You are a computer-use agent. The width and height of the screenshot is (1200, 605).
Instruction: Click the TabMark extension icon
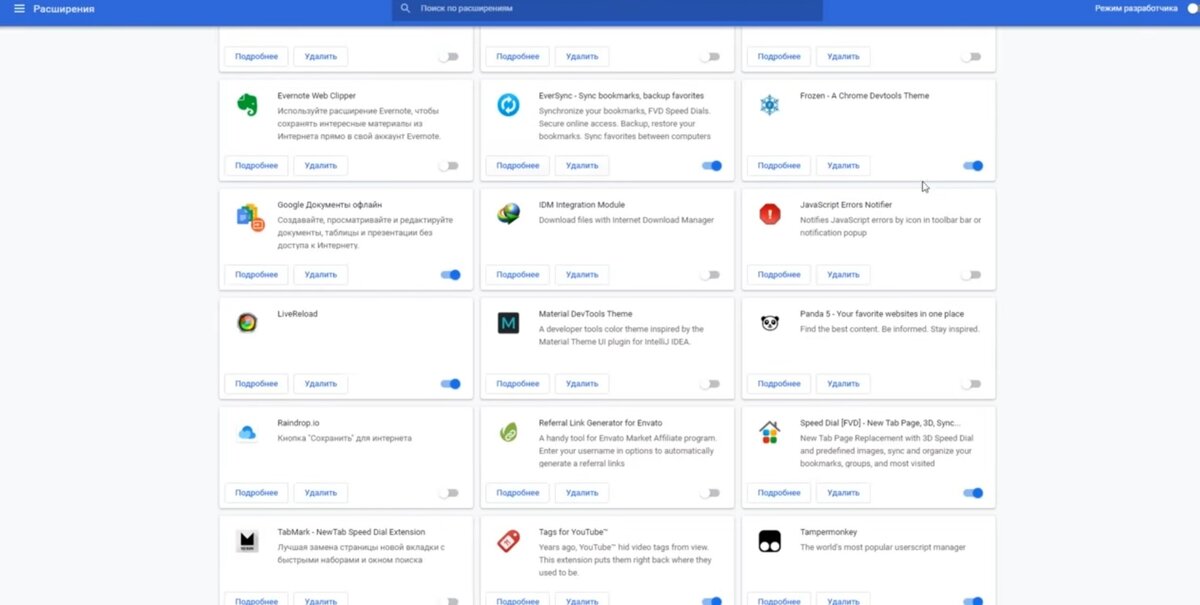pyautogui.click(x=246, y=541)
